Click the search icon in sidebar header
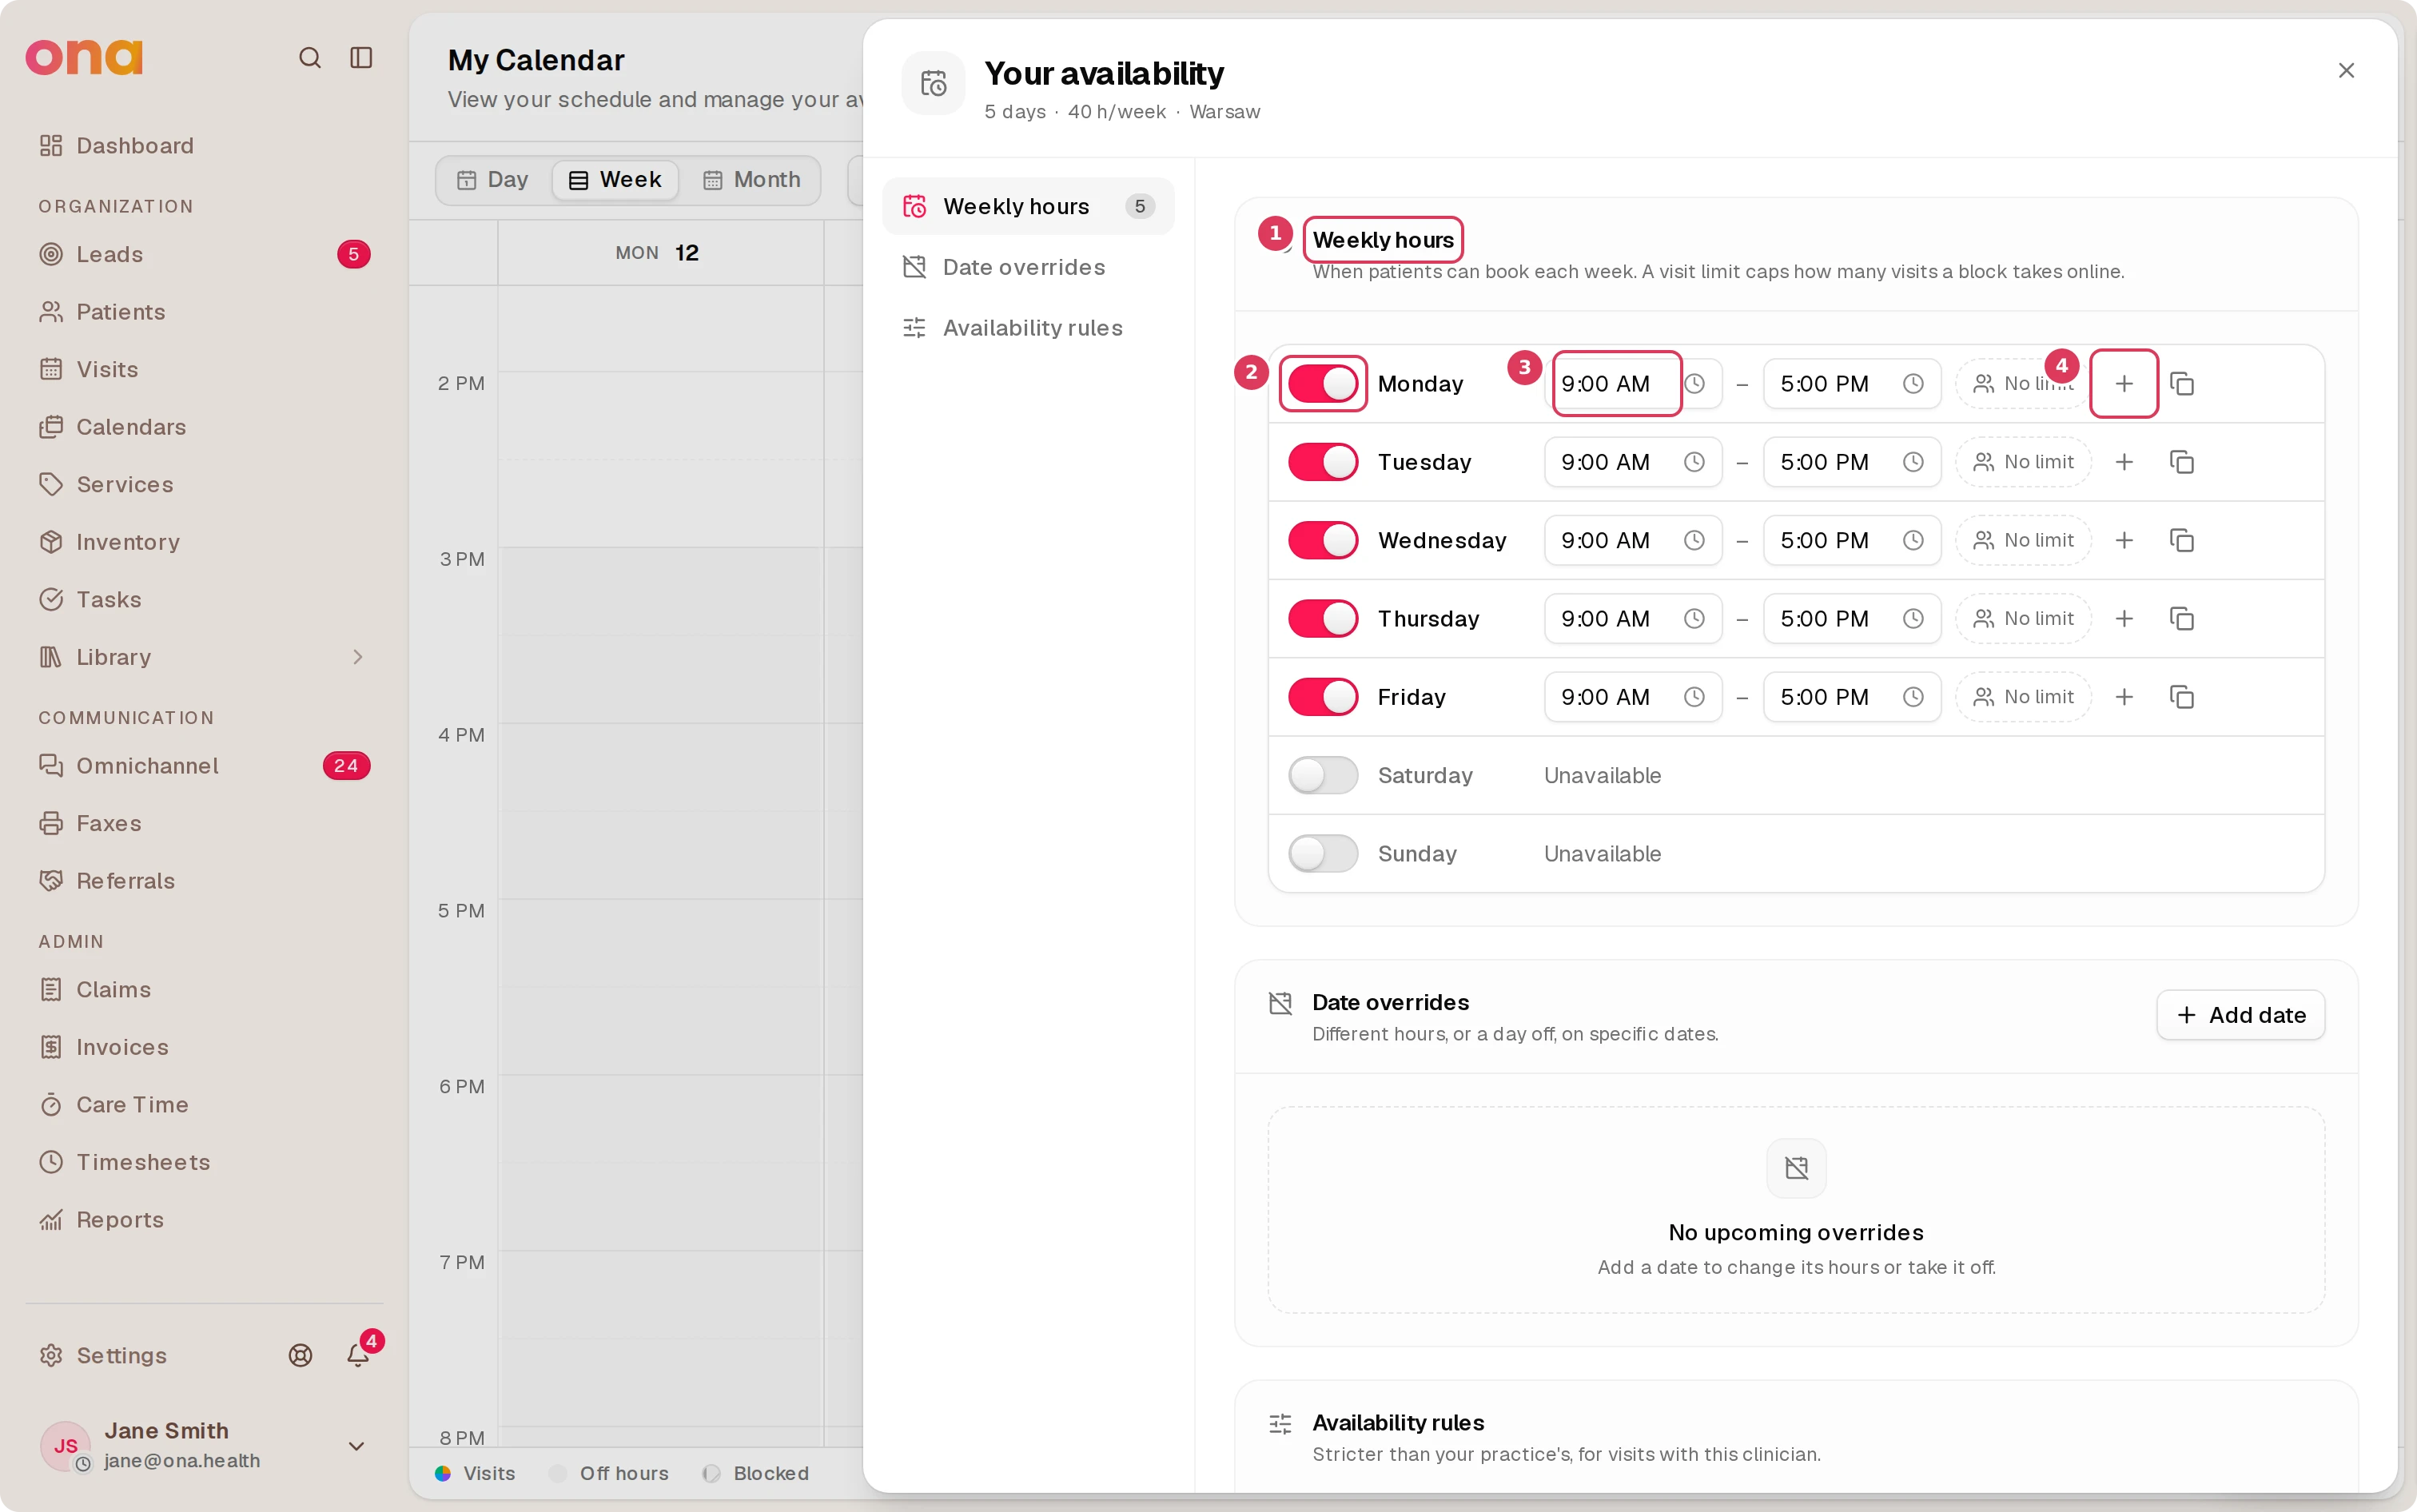Viewport: 2417px width, 1512px height. coord(310,58)
